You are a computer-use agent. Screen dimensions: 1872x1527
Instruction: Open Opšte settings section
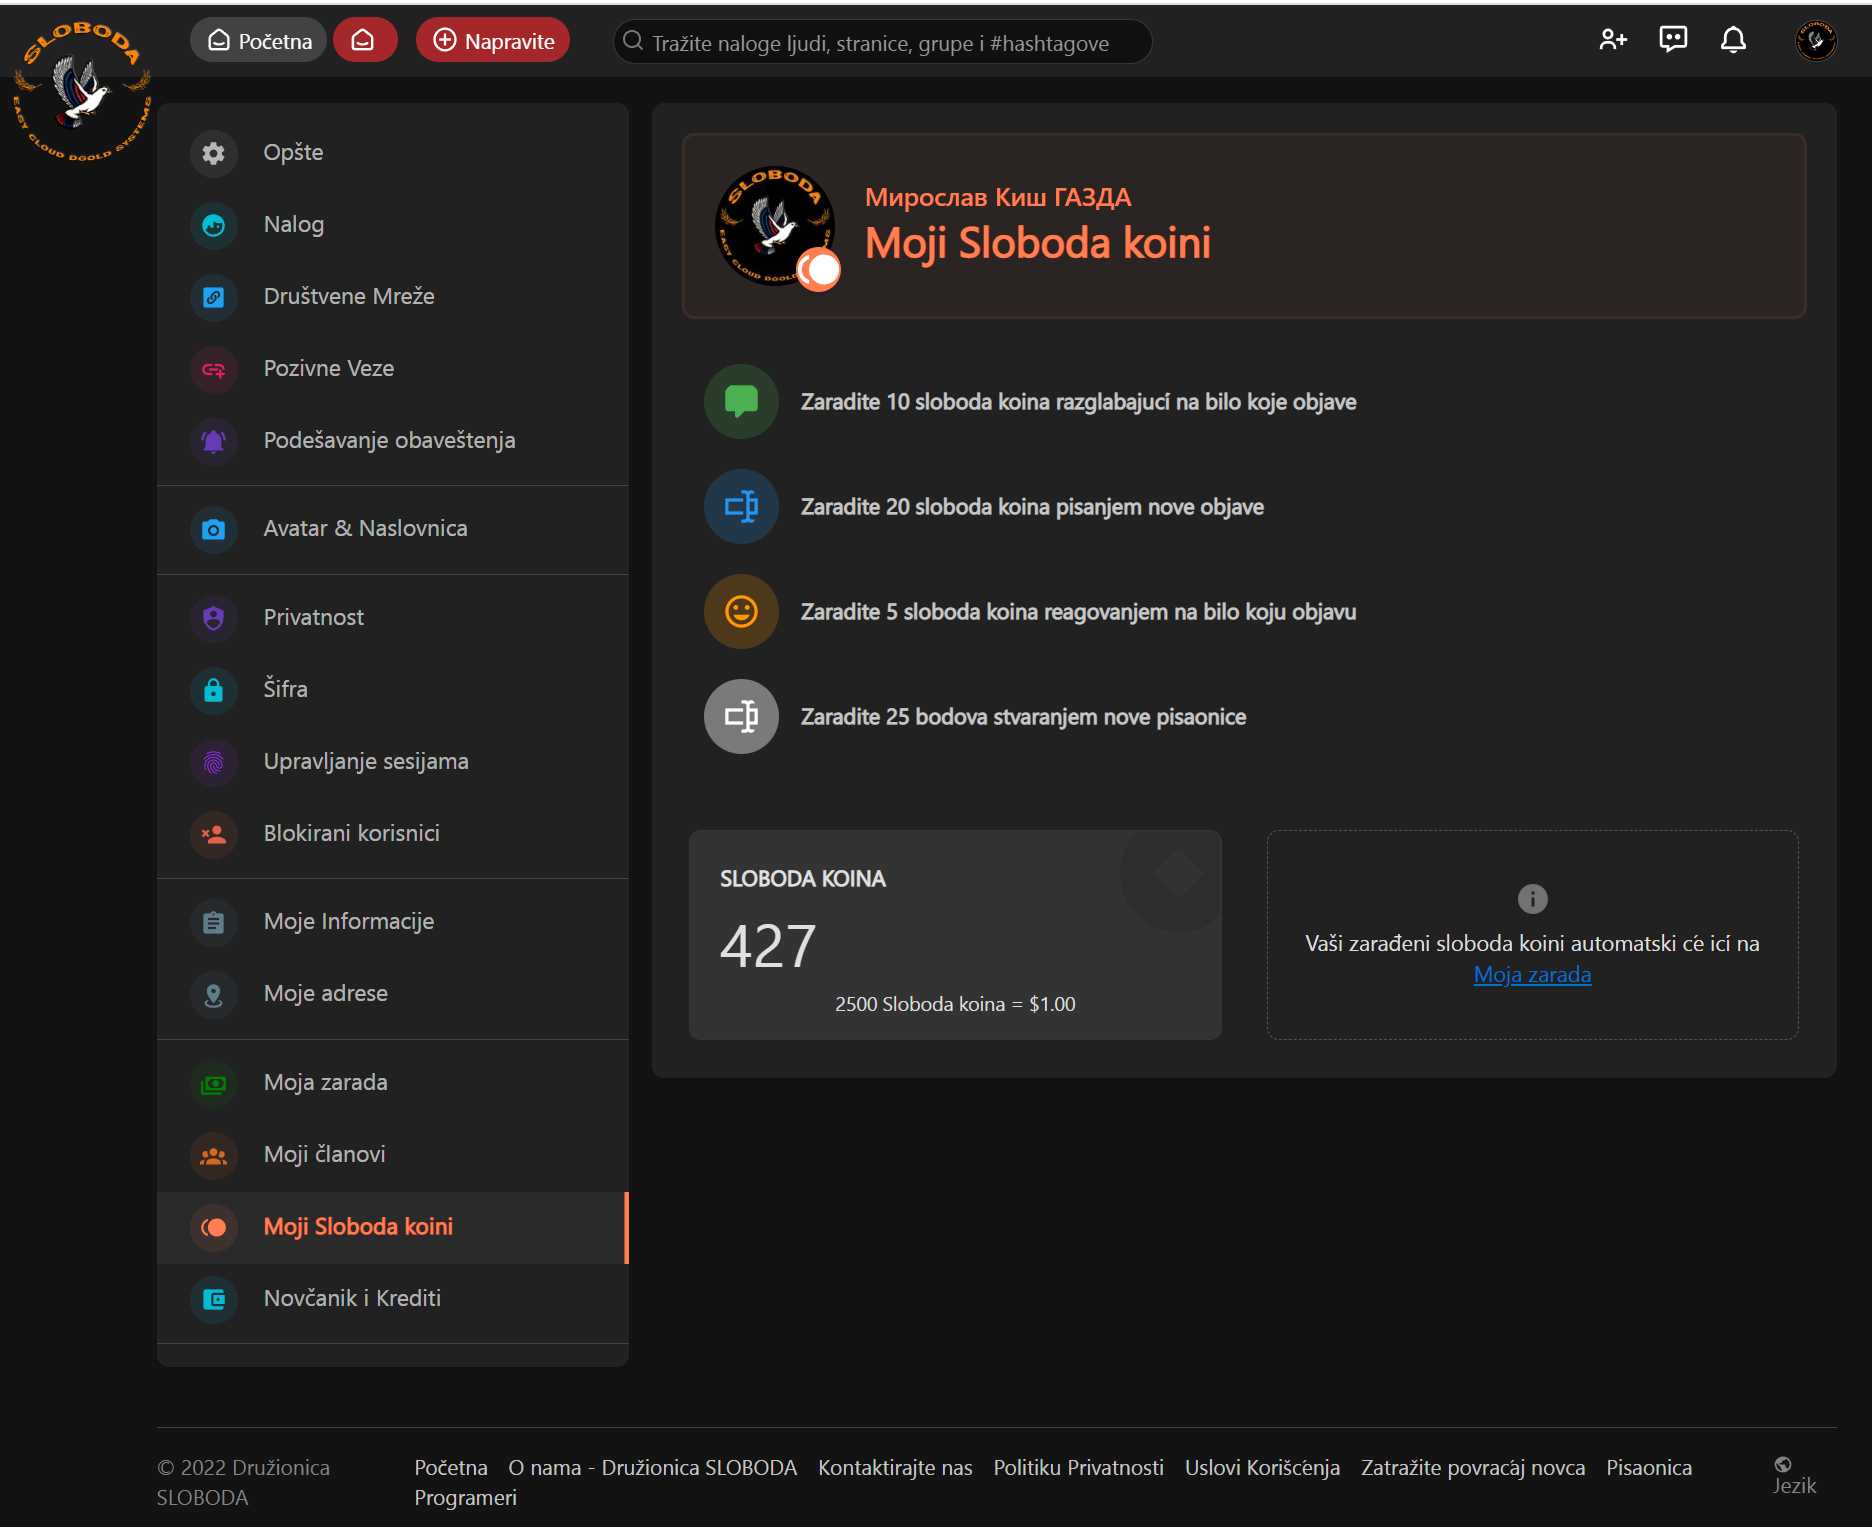pos(392,153)
